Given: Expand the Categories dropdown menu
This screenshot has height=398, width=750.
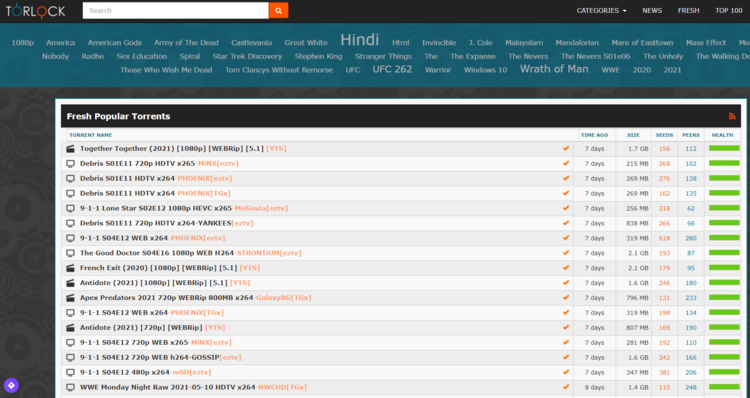Looking at the screenshot, I should (x=601, y=11).
